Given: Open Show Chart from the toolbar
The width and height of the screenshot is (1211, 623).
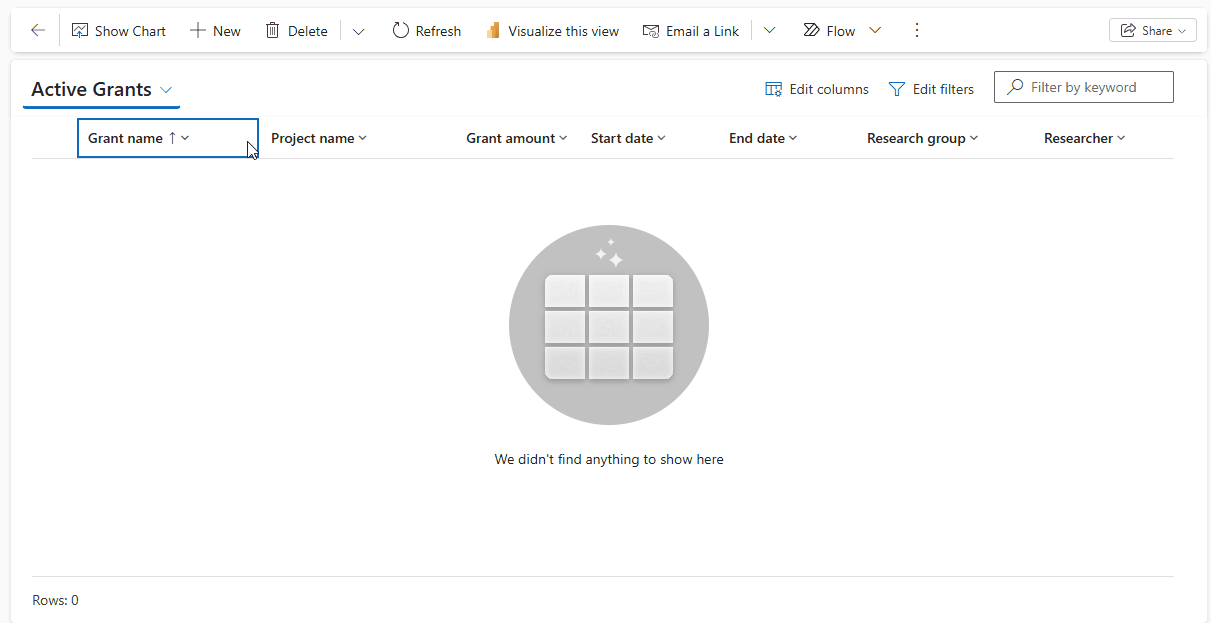Looking at the screenshot, I should coord(119,31).
